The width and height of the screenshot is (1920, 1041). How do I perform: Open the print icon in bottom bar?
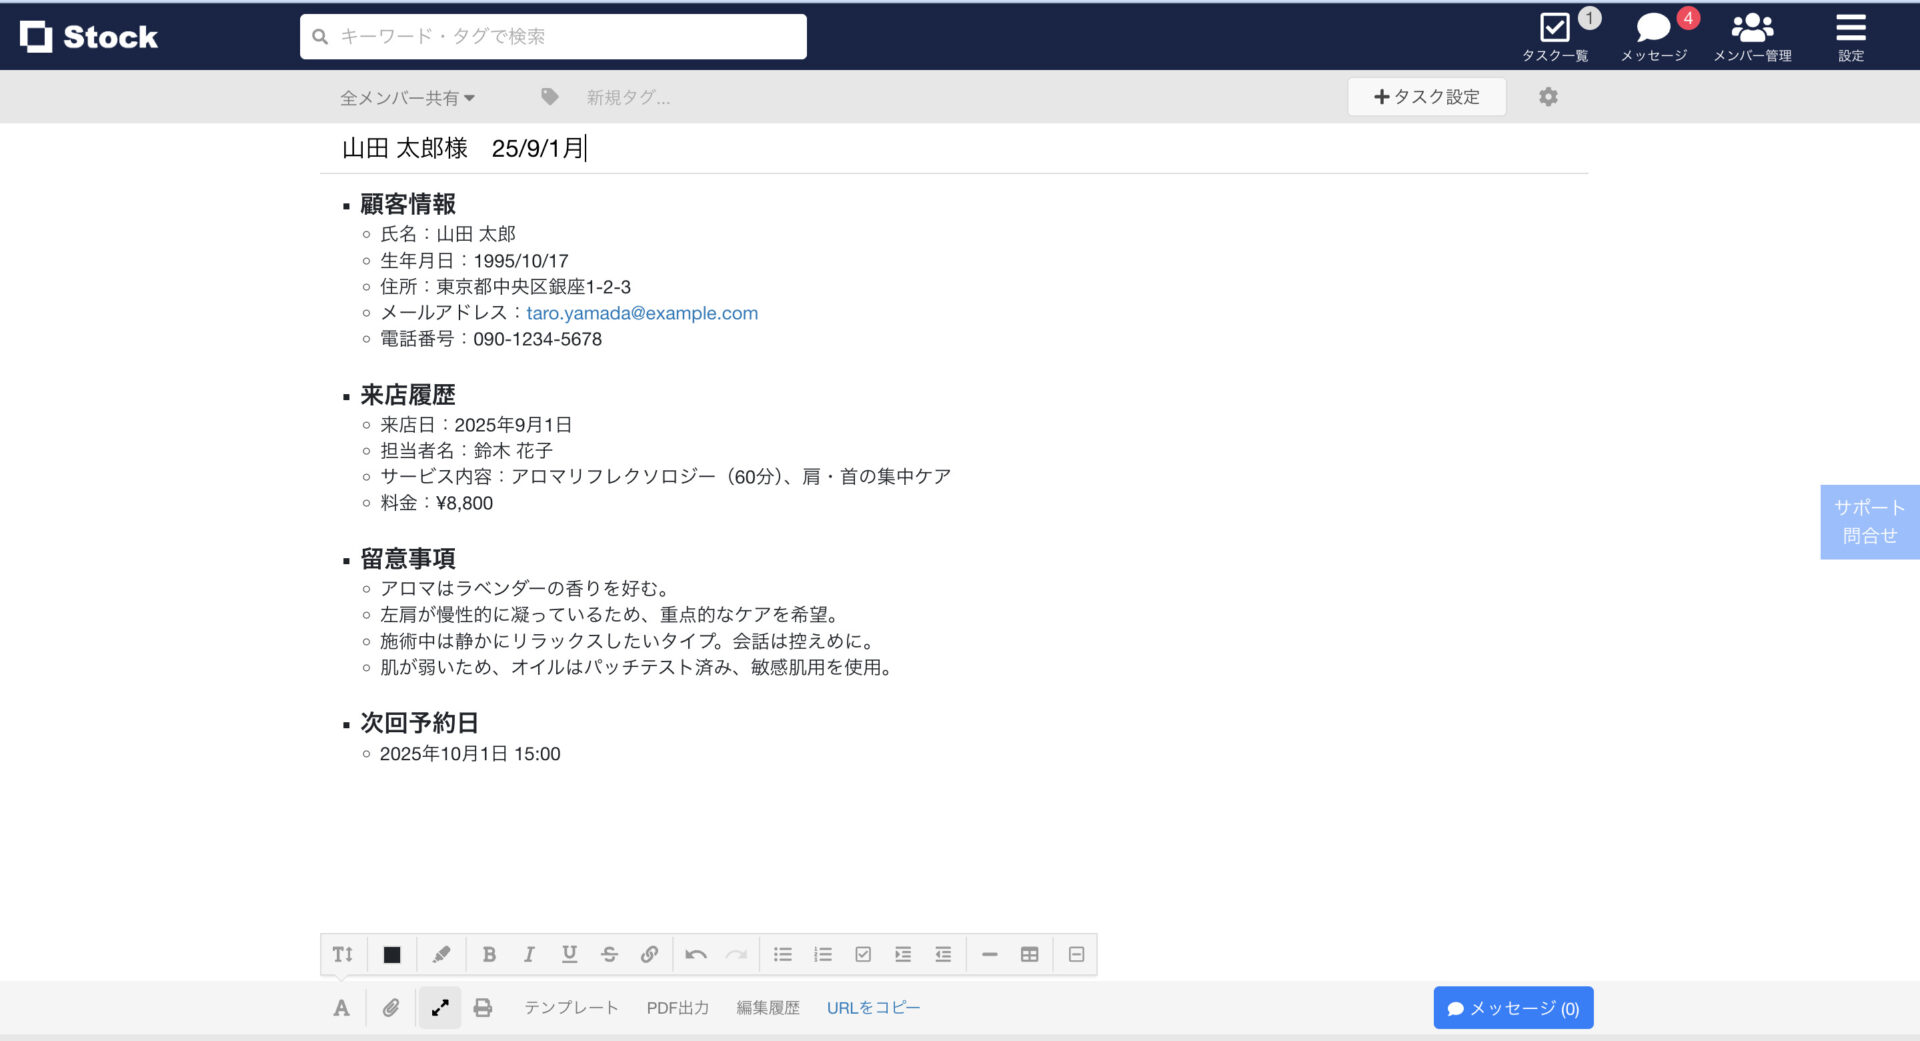(483, 1007)
